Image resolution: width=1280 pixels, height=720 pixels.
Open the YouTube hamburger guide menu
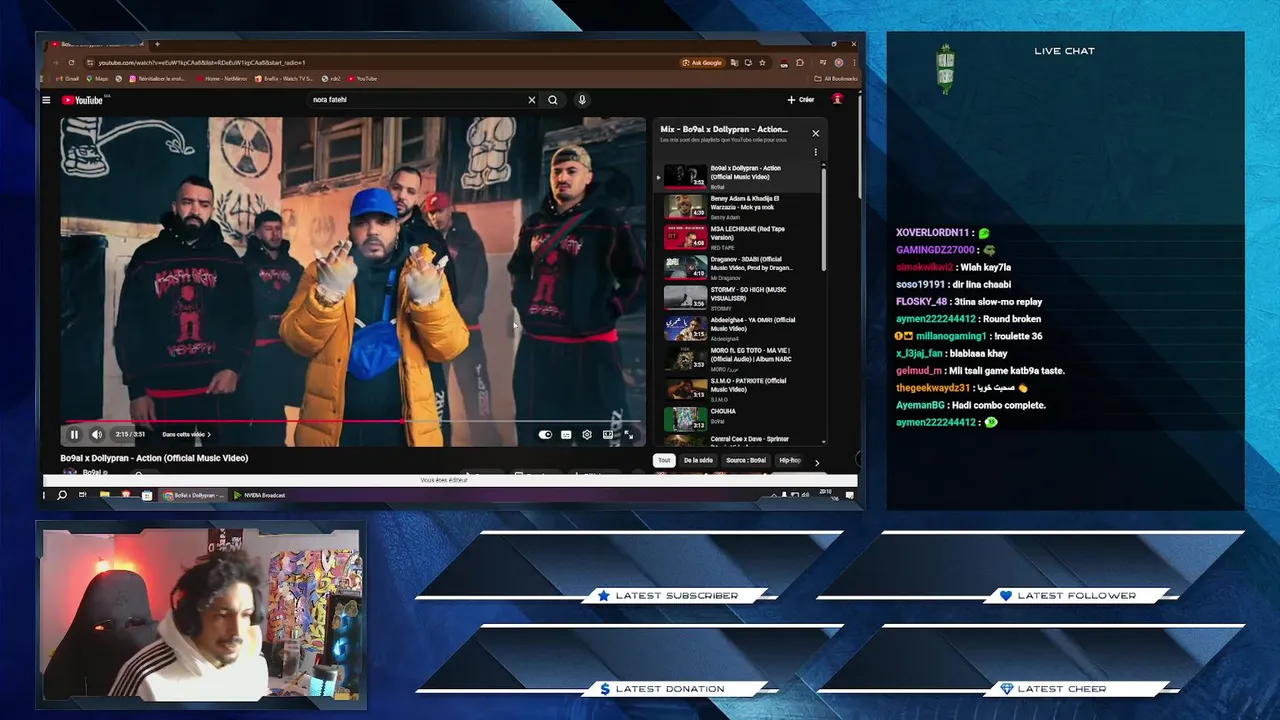coord(46,100)
